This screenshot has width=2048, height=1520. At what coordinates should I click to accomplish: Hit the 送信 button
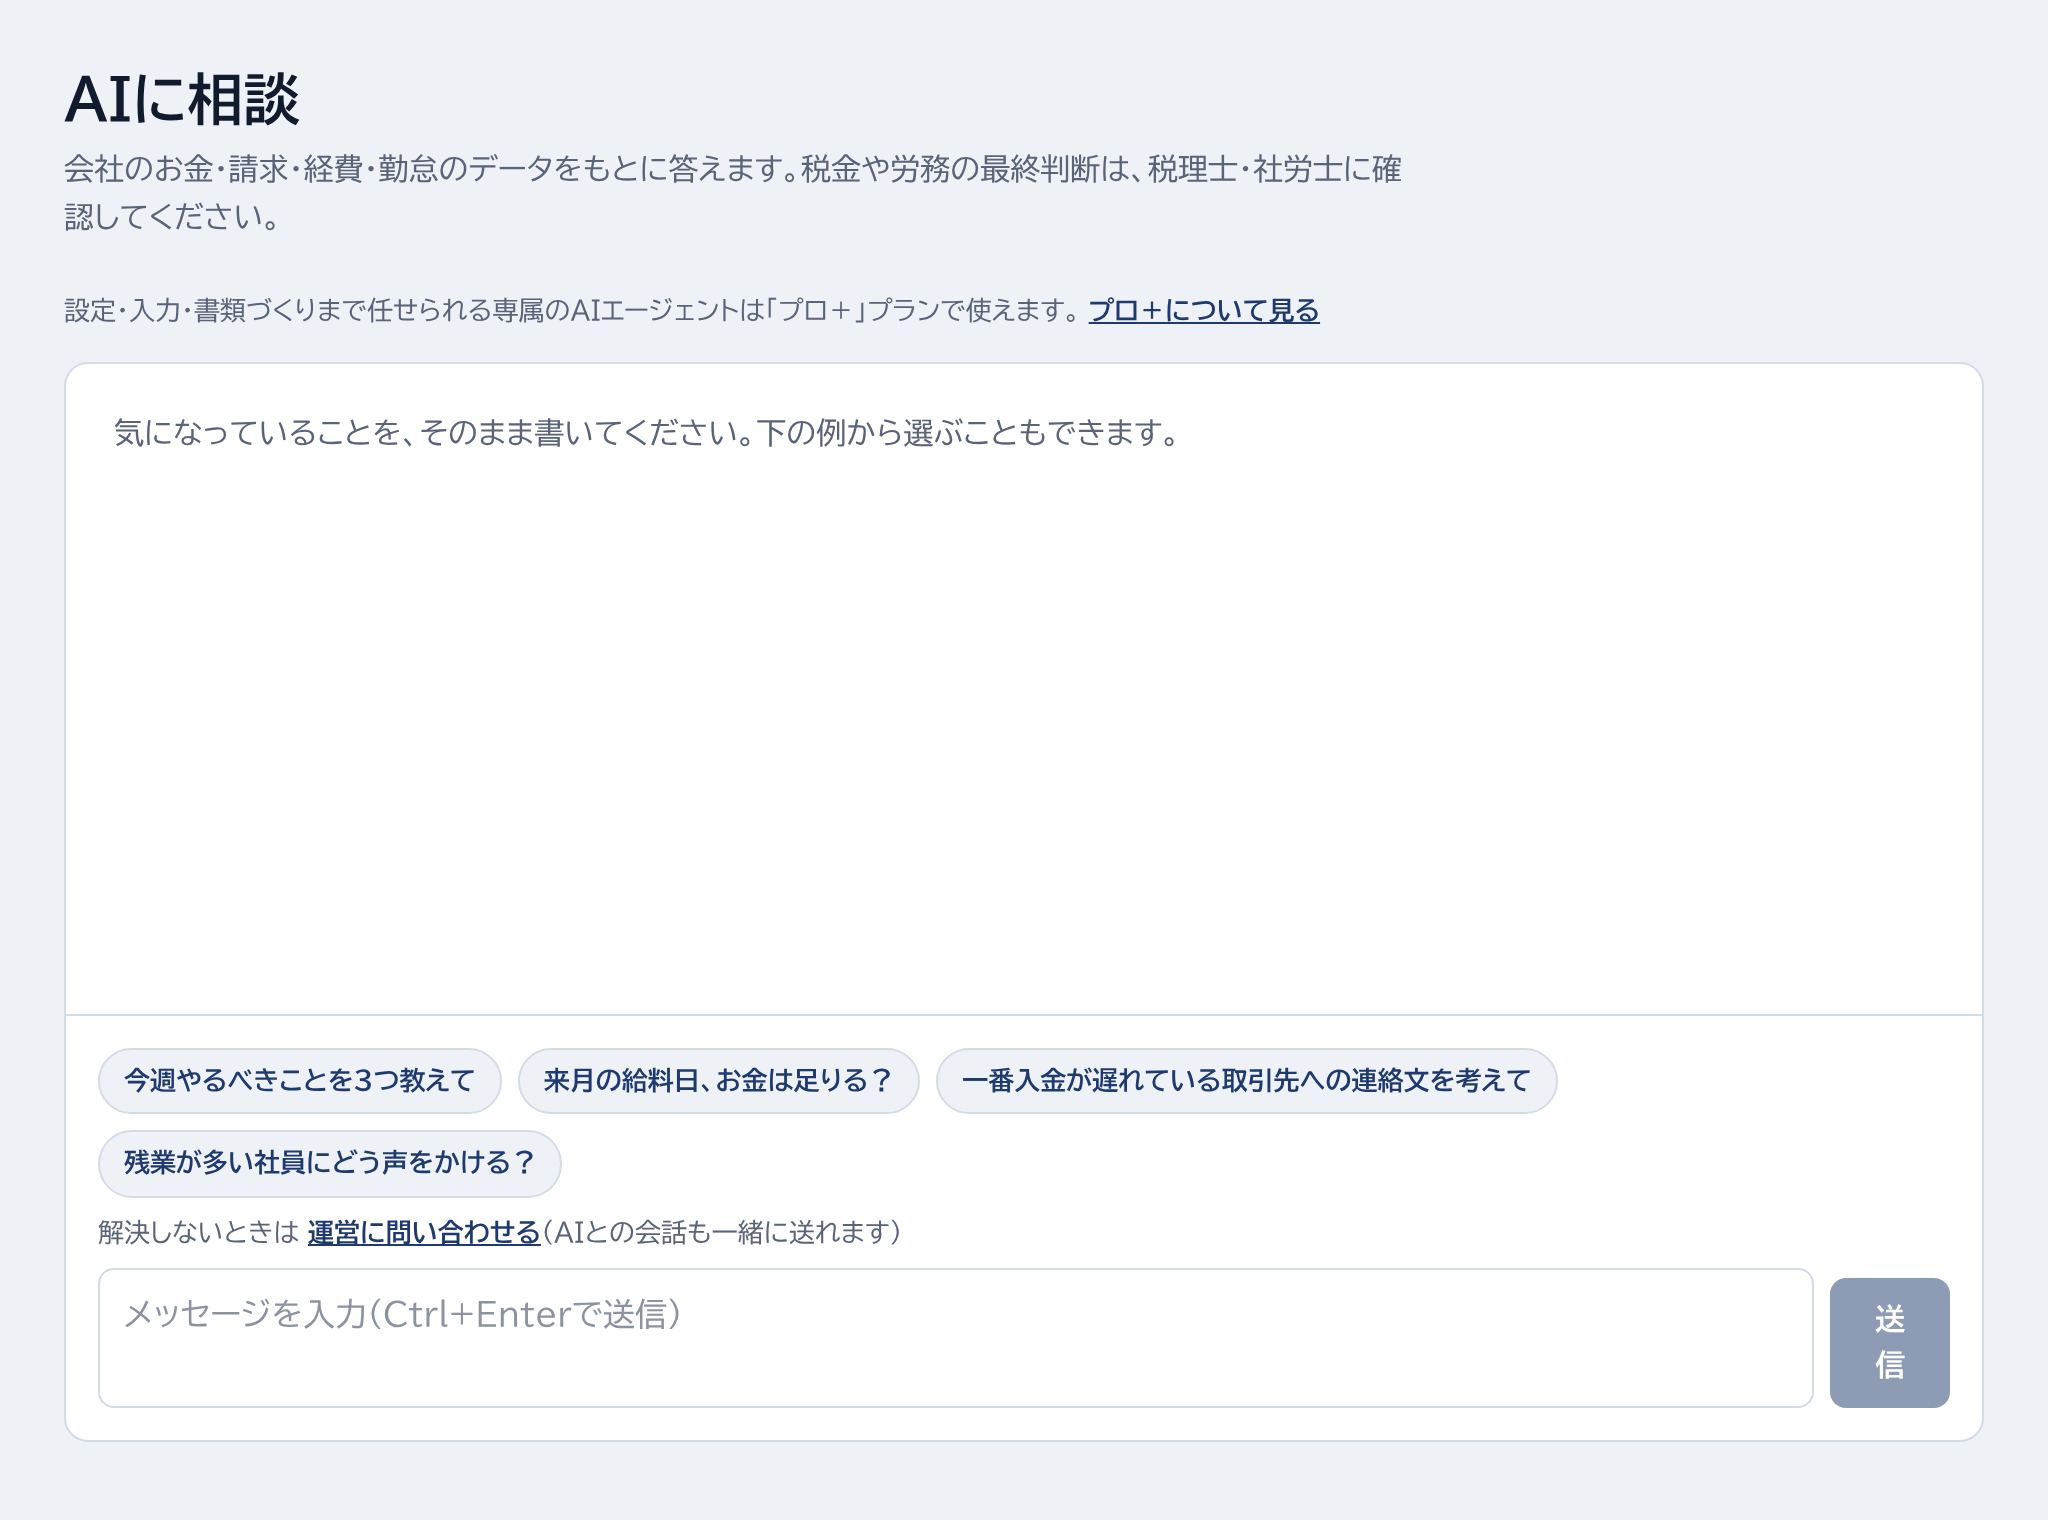click(1889, 1343)
